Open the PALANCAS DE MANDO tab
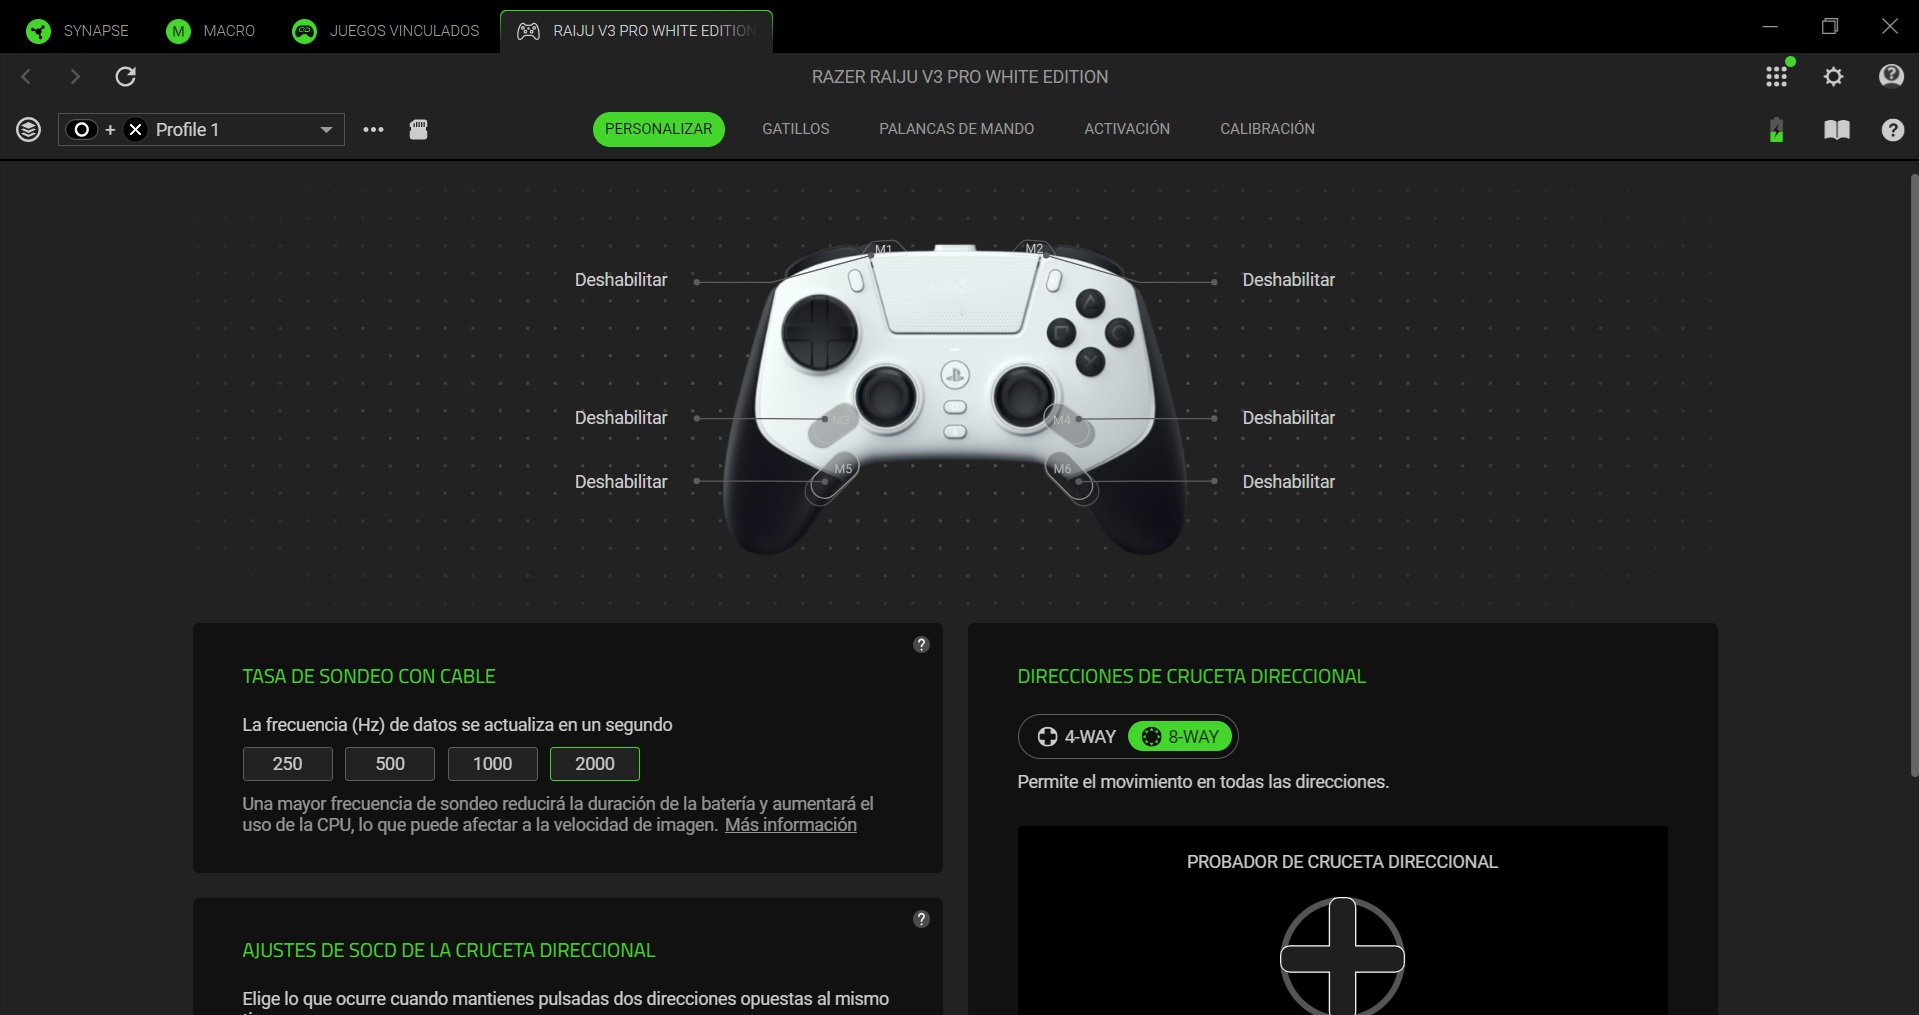Viewport: 1919px width, 1015px height. 956,129
